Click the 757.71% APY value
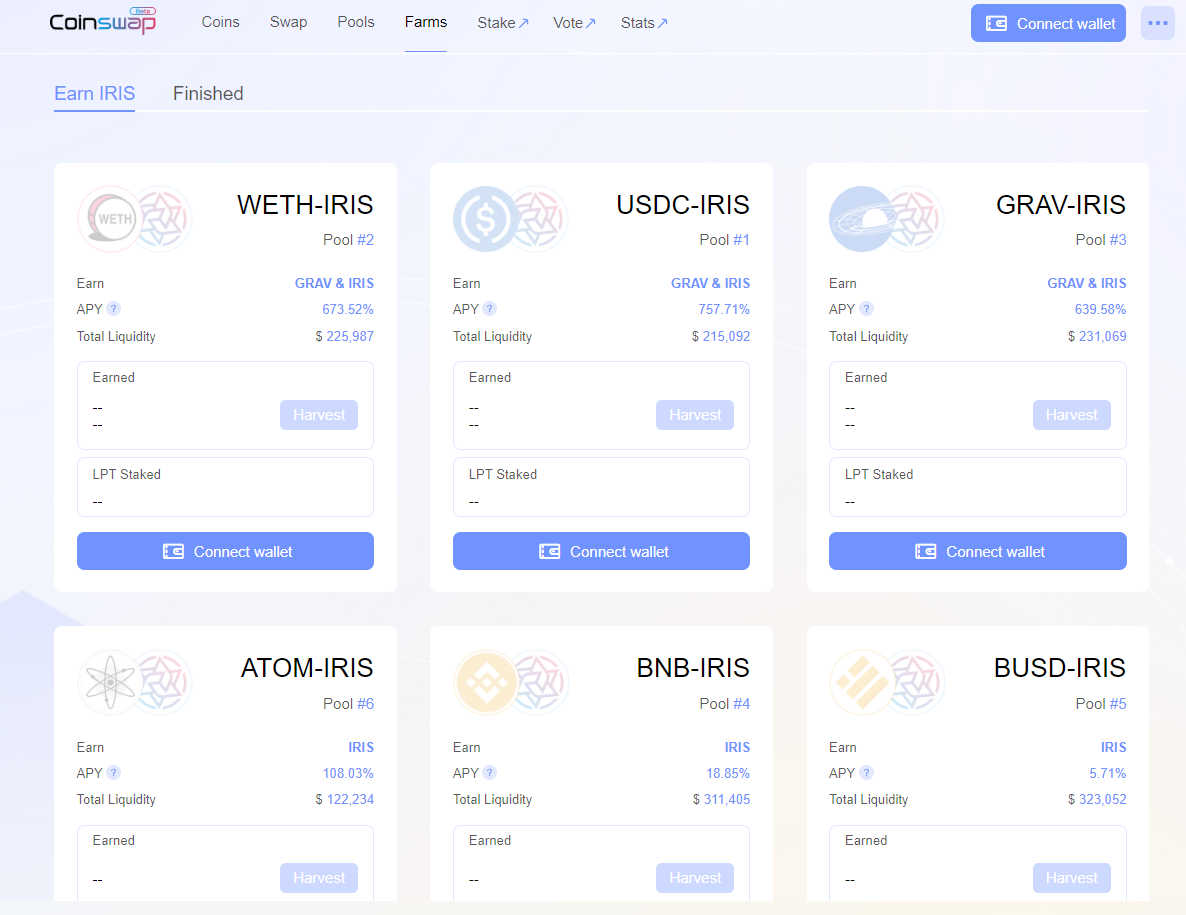 point(724,309)
